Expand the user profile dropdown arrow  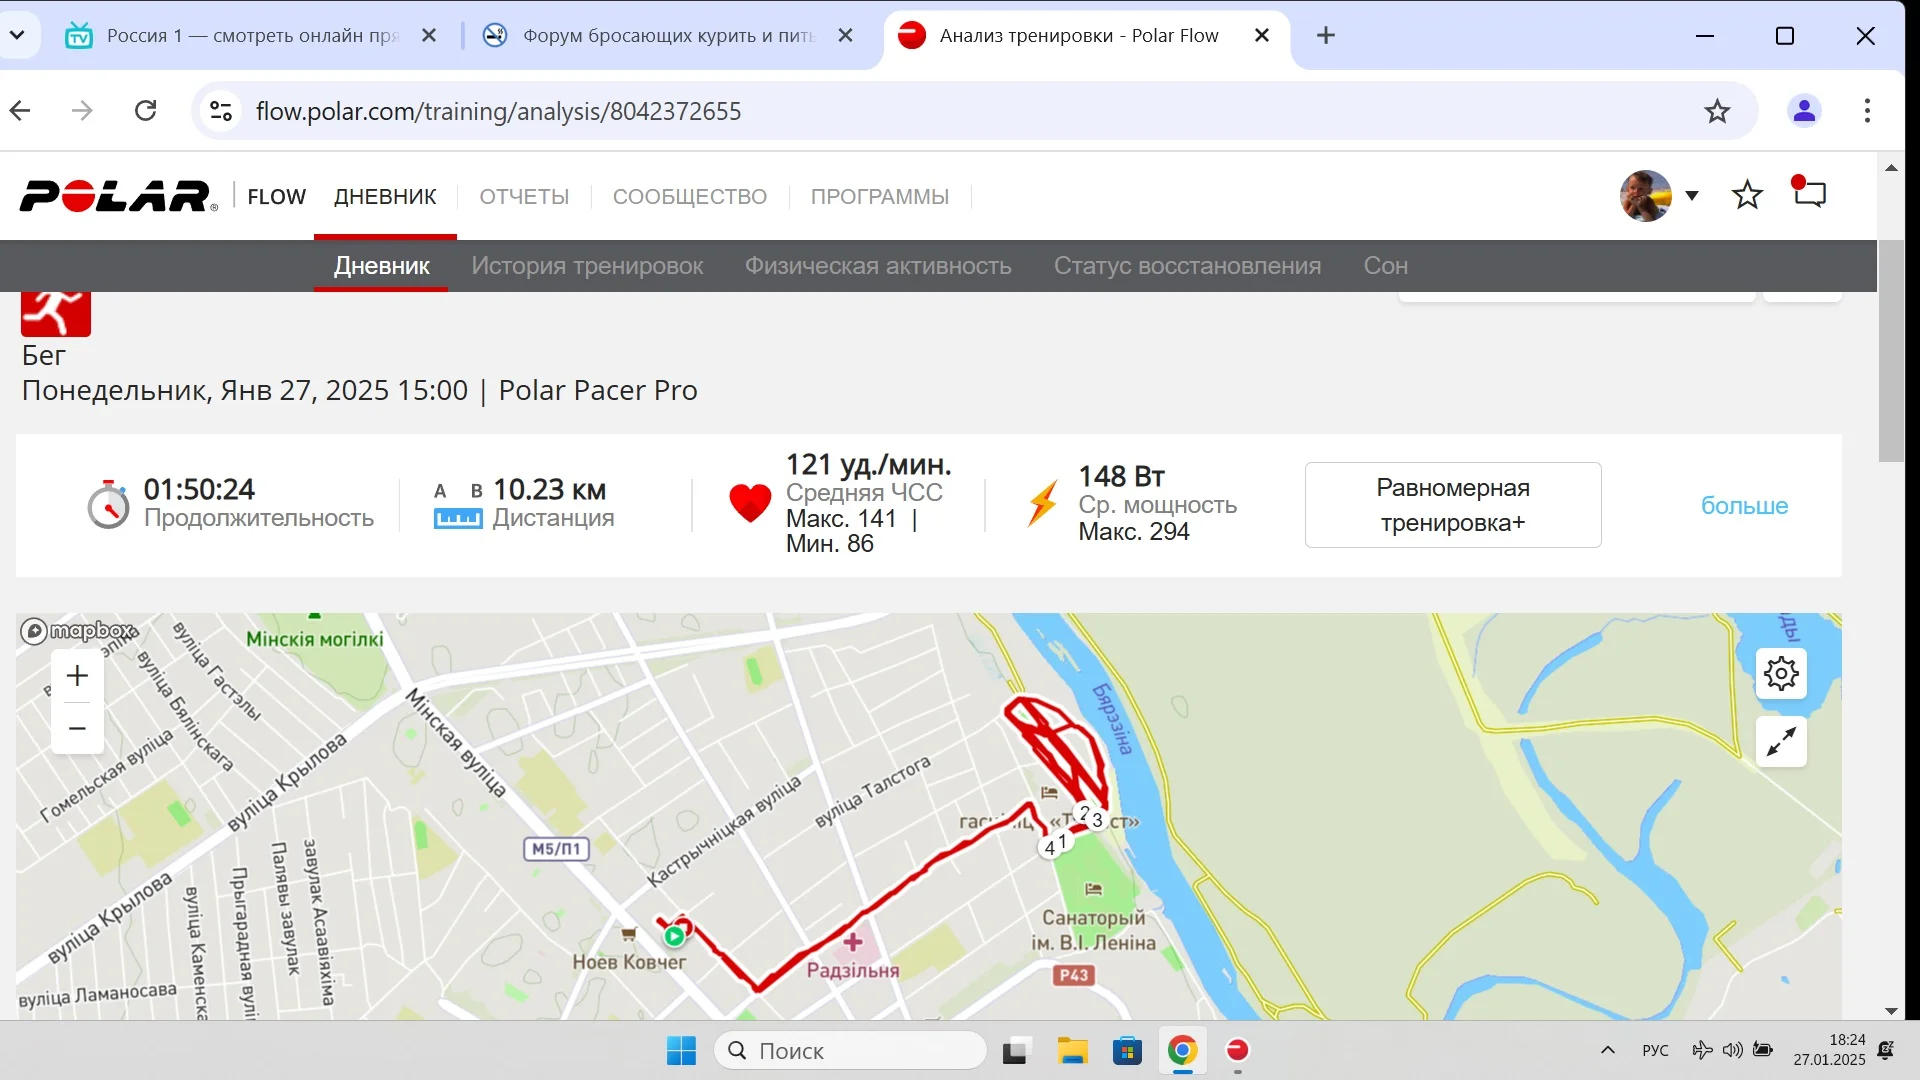click(x=1692, y=196)
